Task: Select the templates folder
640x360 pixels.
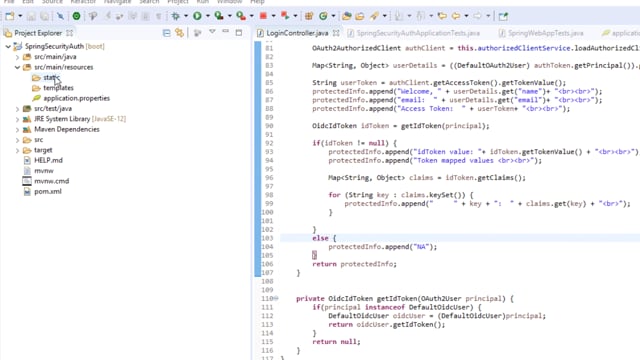Action: (x=58, y=88)
